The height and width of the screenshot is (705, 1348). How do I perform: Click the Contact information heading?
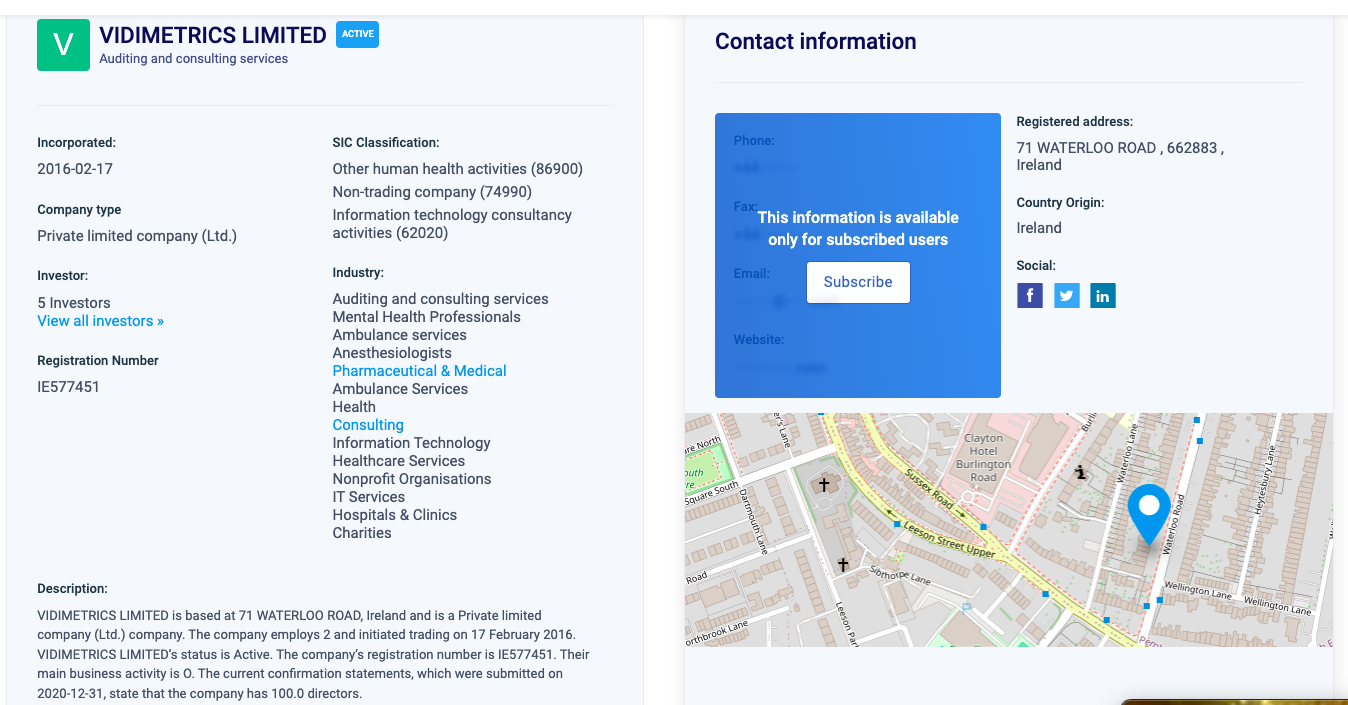click(x=816, y=41)
